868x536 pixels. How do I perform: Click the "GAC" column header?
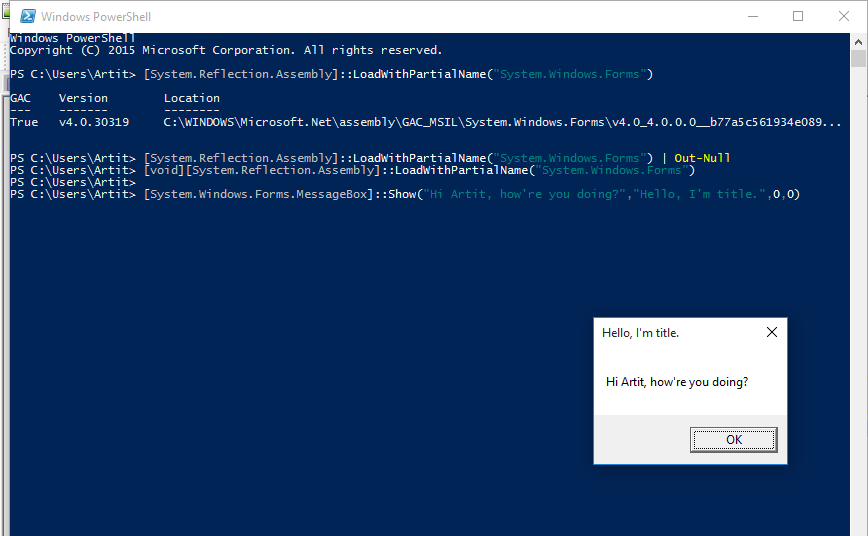20,98
